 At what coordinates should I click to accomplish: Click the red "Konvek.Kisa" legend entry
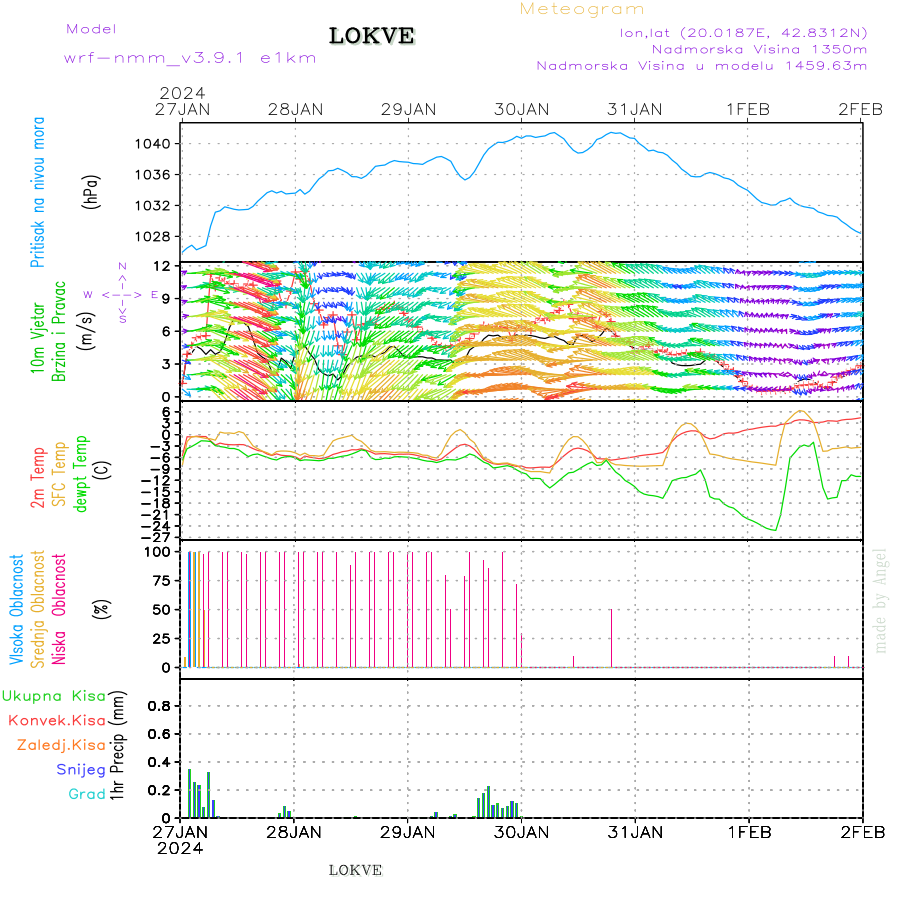(x=57, y=721)
